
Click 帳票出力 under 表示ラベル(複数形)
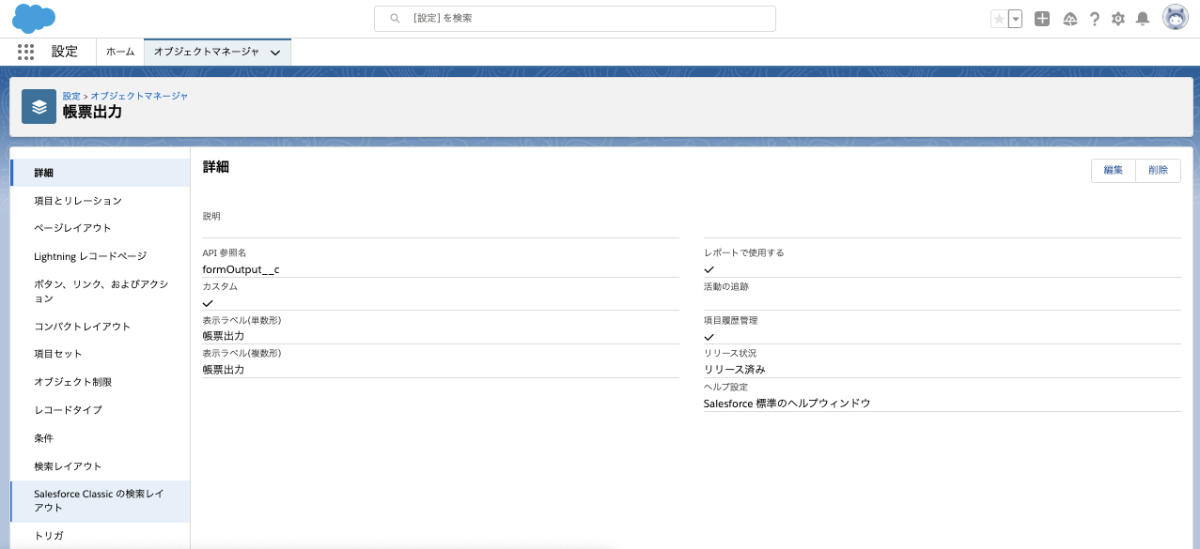[x=223, y=369]
